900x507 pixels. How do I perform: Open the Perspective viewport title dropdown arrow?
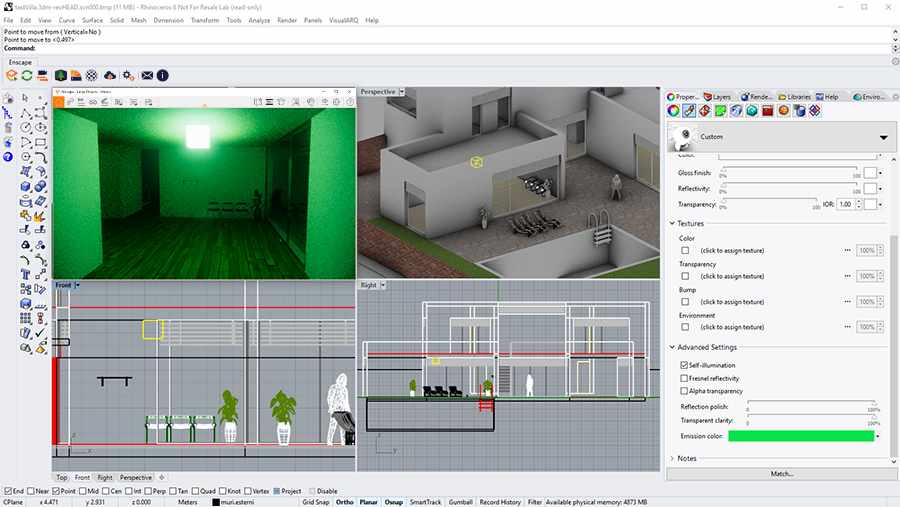pyautogui.click(x=402, y=92)
